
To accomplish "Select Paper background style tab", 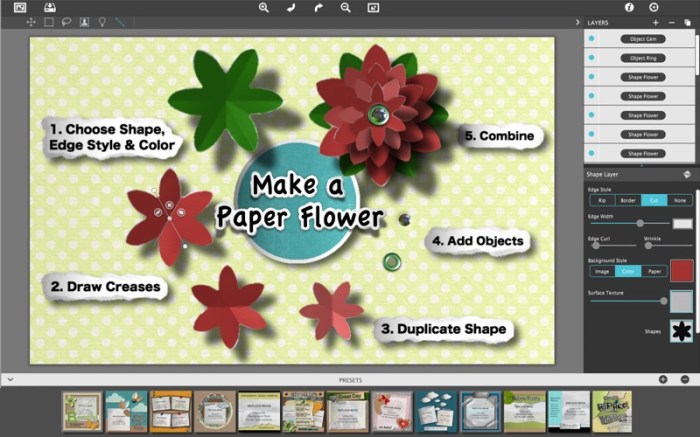I will [654, 270].
